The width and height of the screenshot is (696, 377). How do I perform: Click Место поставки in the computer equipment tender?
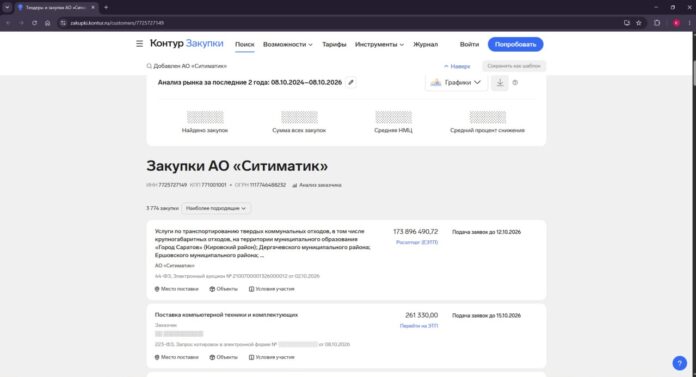(176, 357)
